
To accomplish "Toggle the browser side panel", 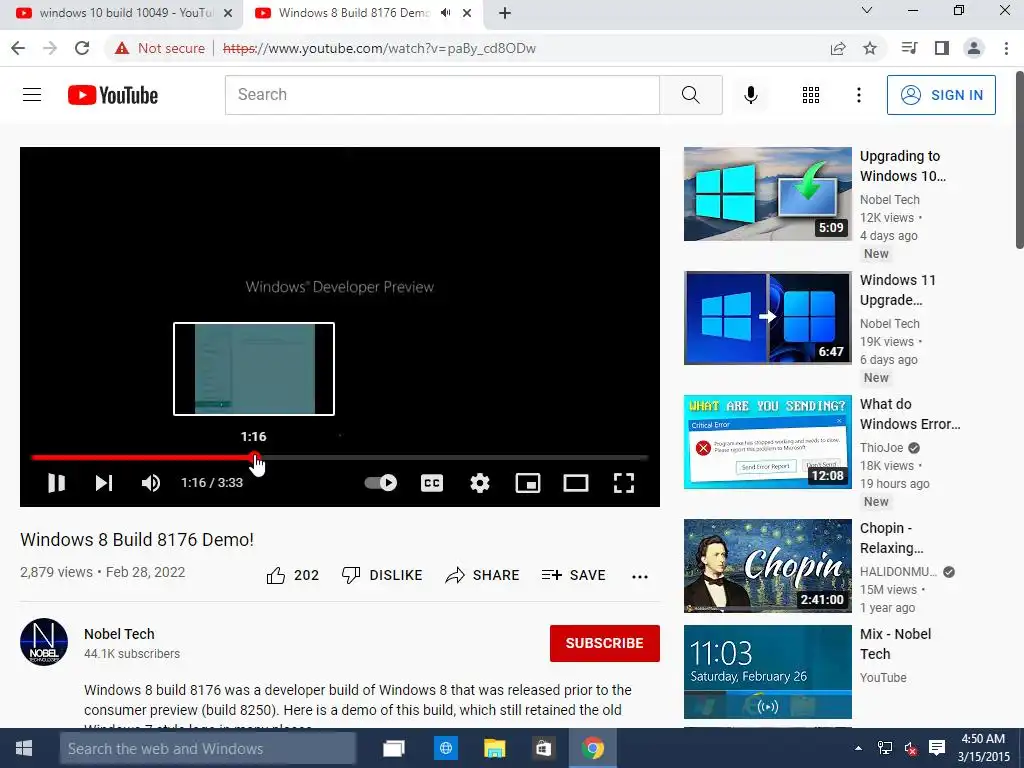I will pos(942,48).
